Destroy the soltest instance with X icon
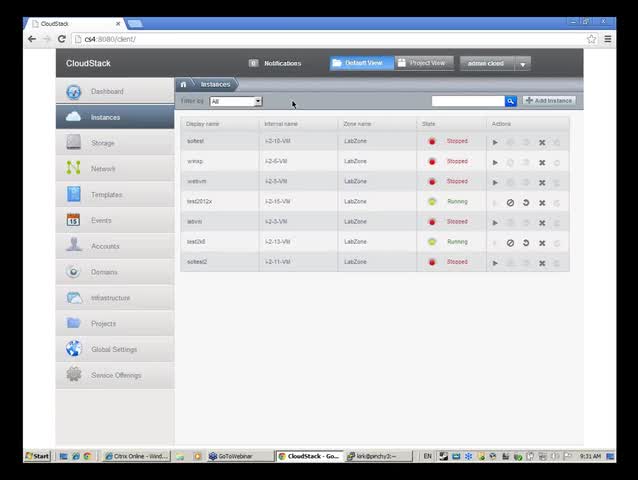The image size is (638, 480). coord(542,142)
